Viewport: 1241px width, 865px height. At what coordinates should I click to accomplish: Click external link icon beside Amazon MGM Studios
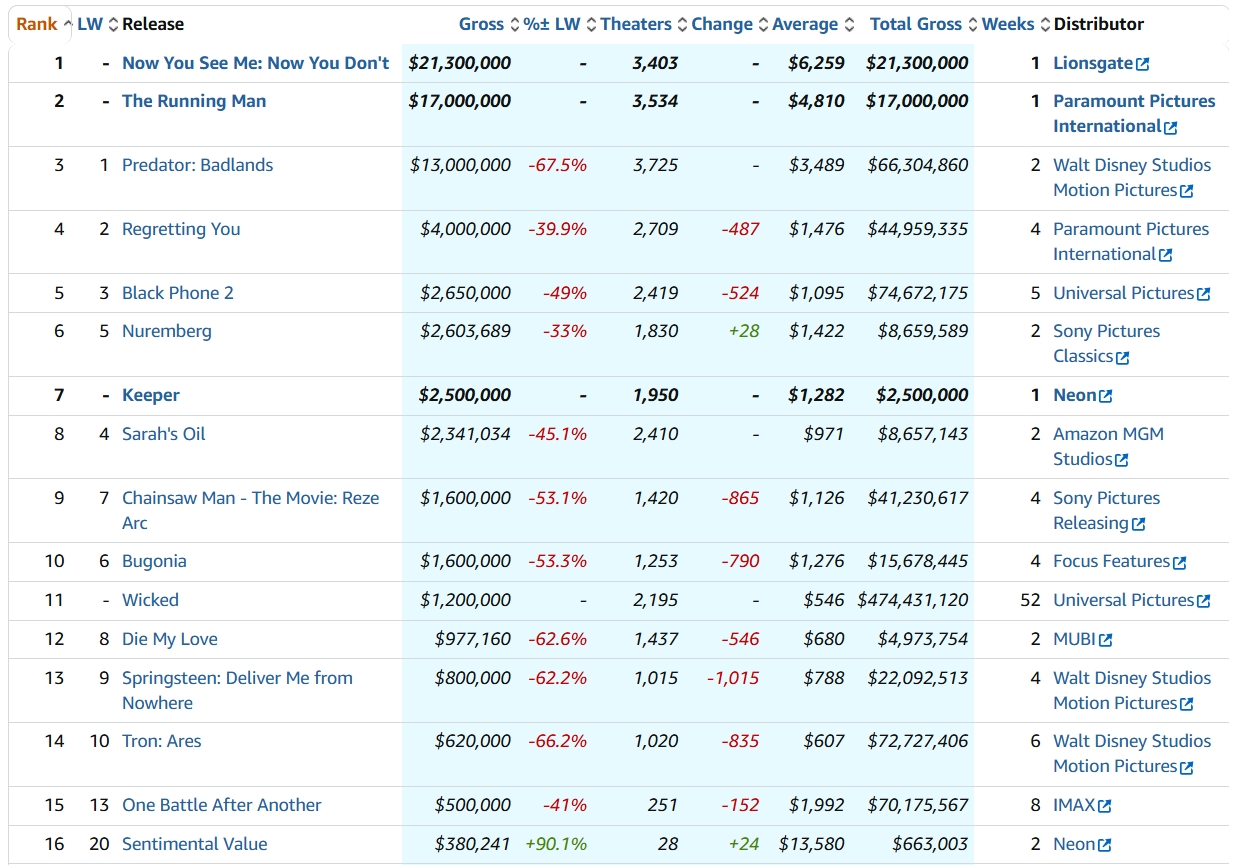click(x=1122, y=460)
